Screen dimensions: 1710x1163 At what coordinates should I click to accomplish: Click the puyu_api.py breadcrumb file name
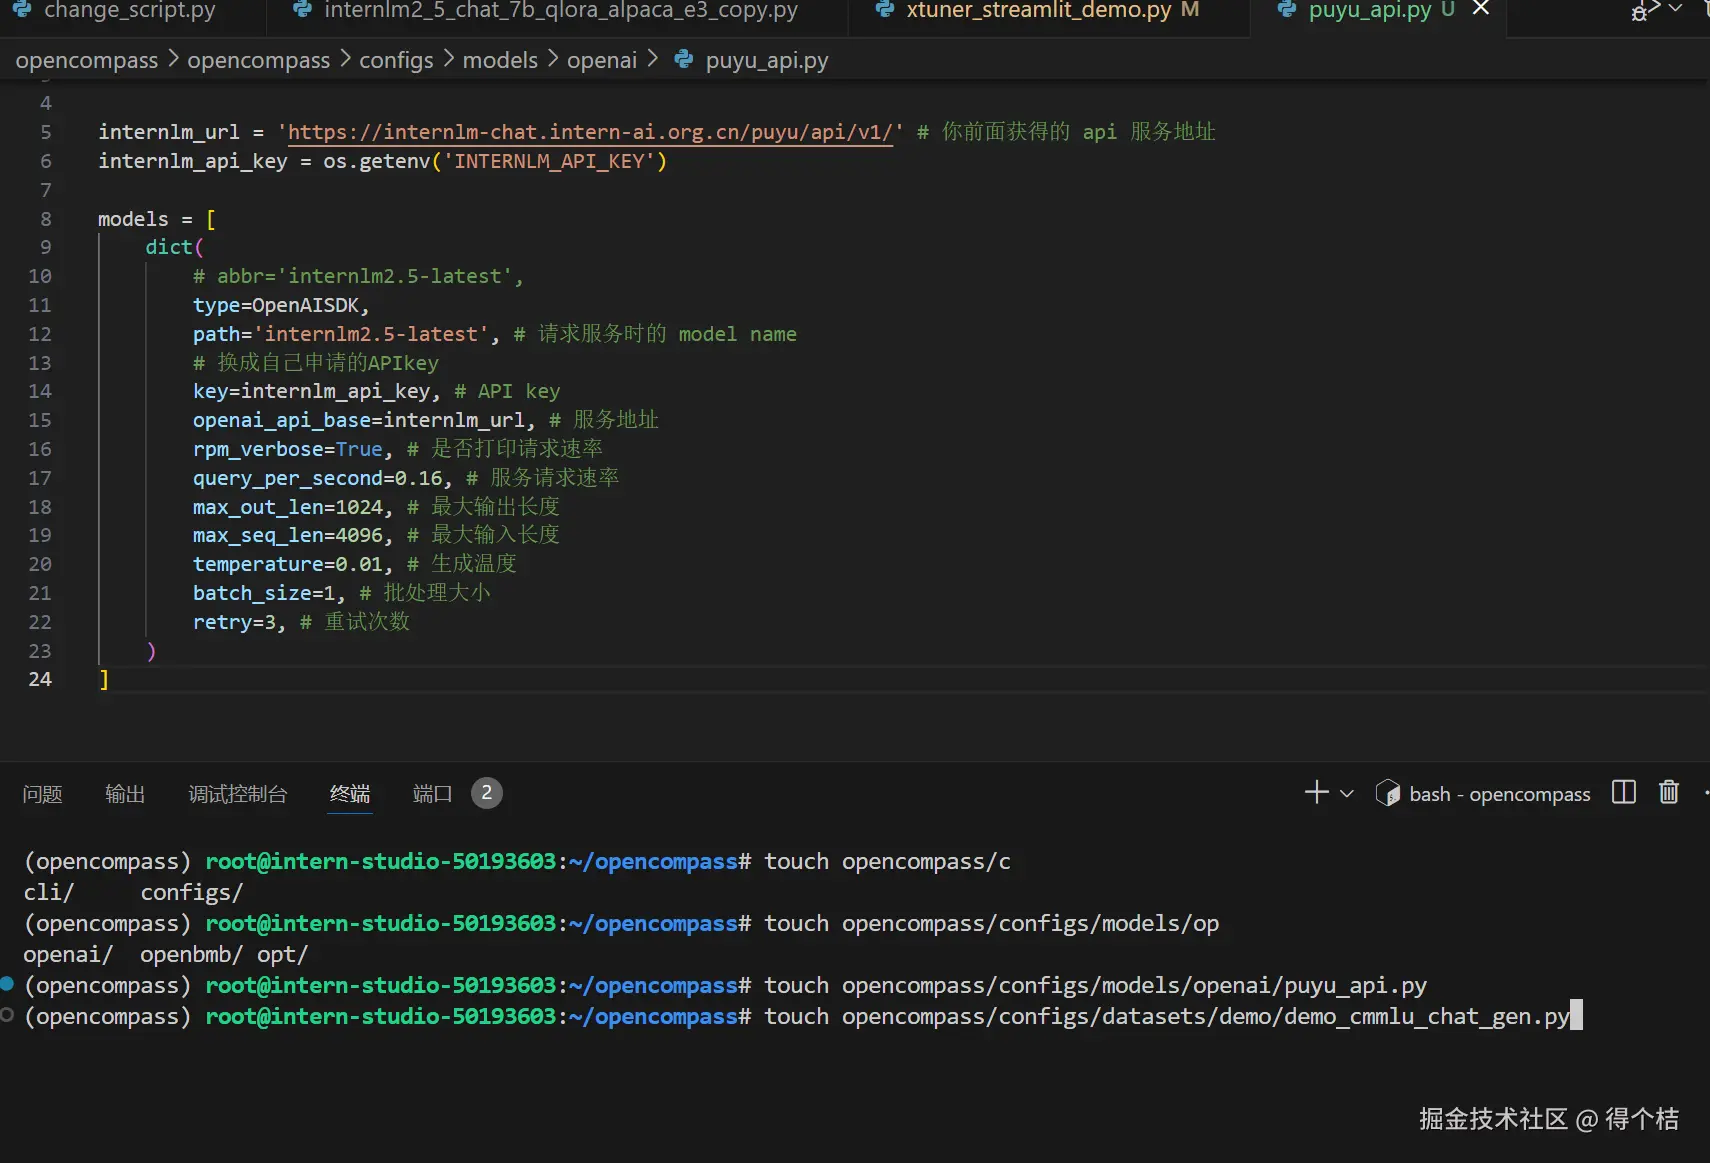coord(767,60)
